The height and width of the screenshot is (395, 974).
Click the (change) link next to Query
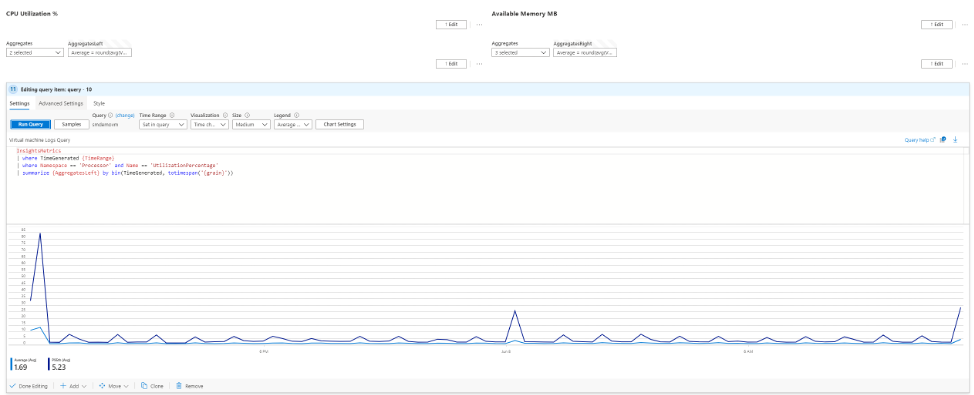click(125, 115)
